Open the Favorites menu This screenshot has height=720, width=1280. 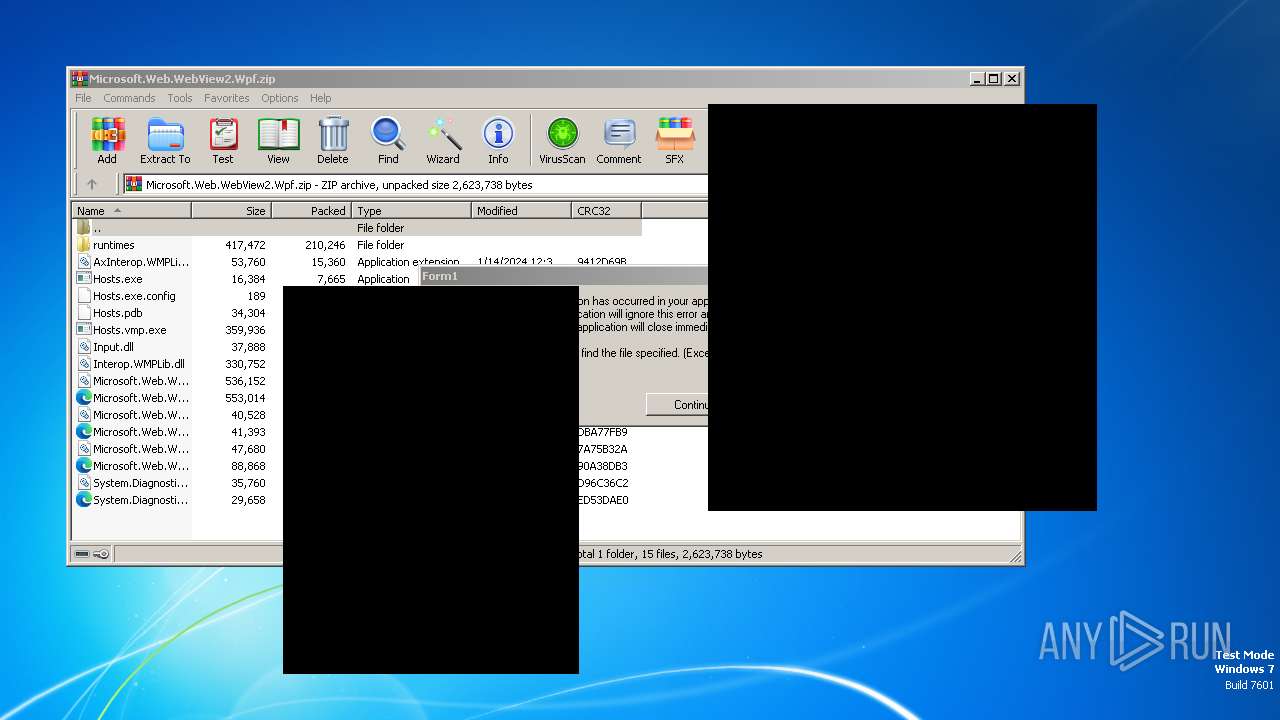pos(227,98)
